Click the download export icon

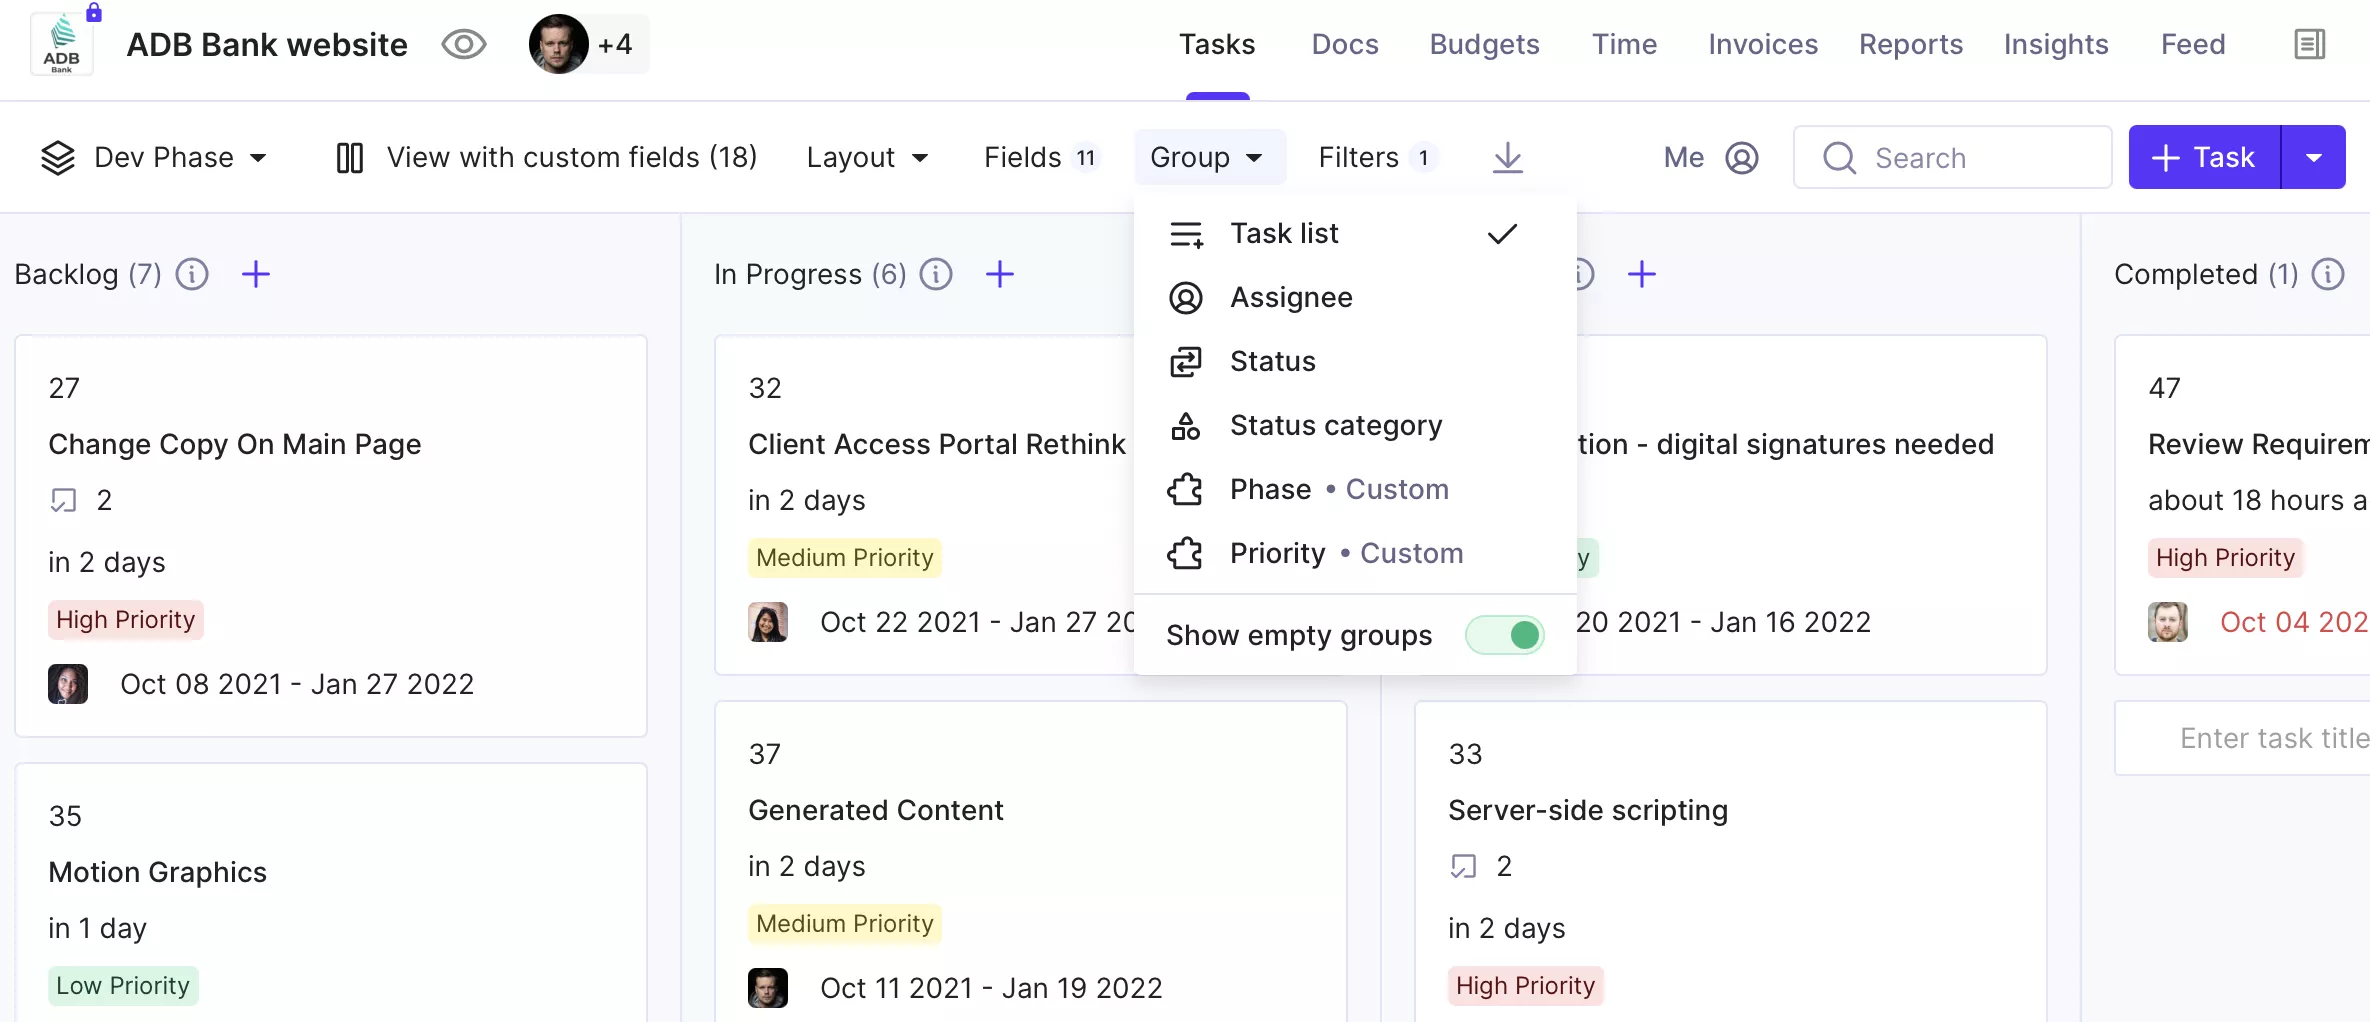point(1507,157)
